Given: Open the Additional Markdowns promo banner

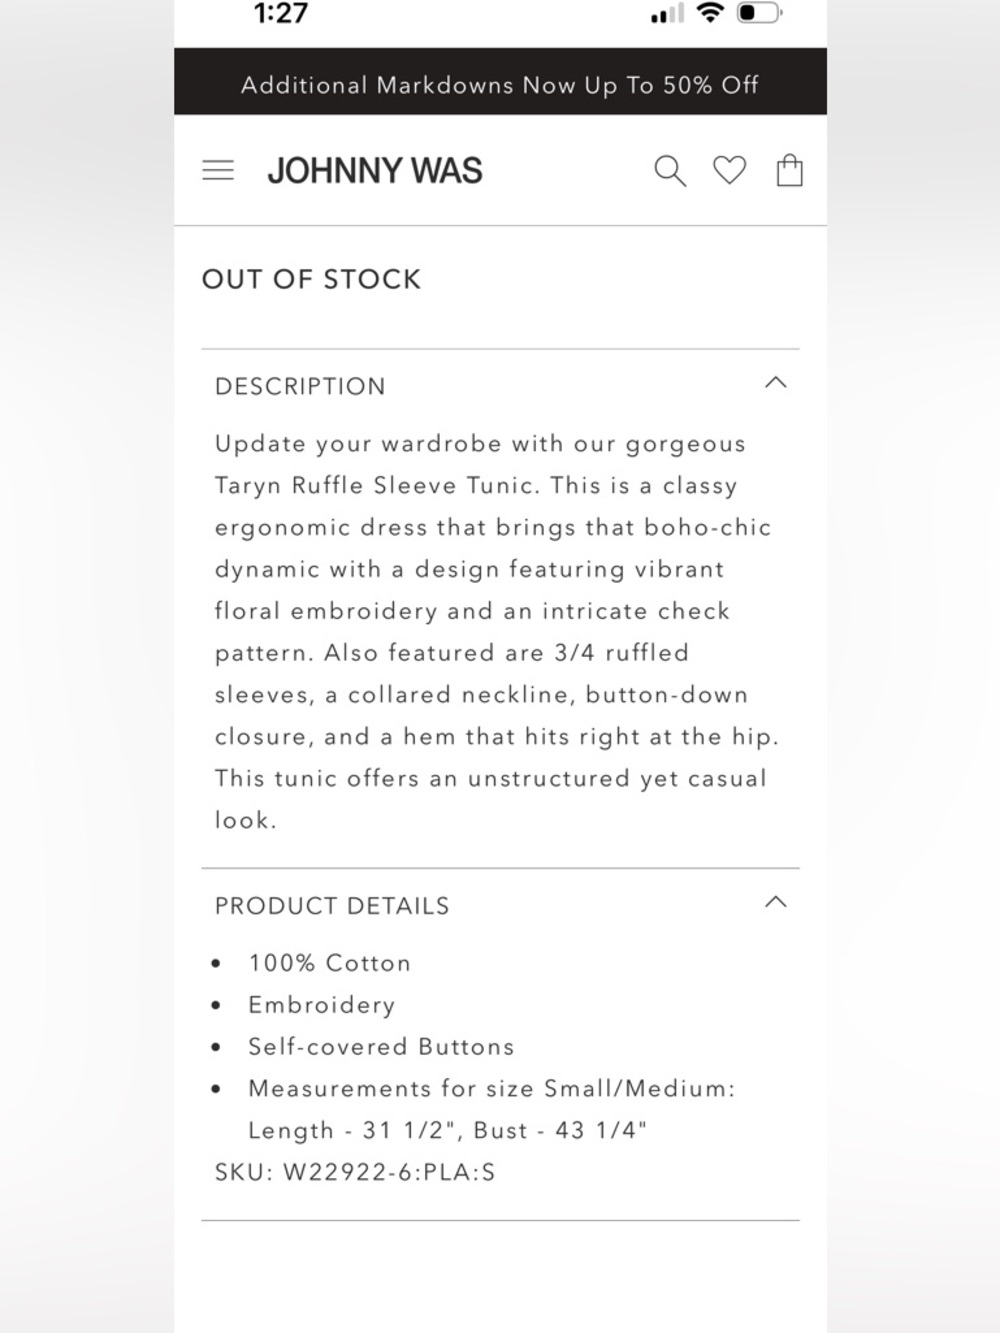Looking at the screenshot, I should (x=500, y=84).
